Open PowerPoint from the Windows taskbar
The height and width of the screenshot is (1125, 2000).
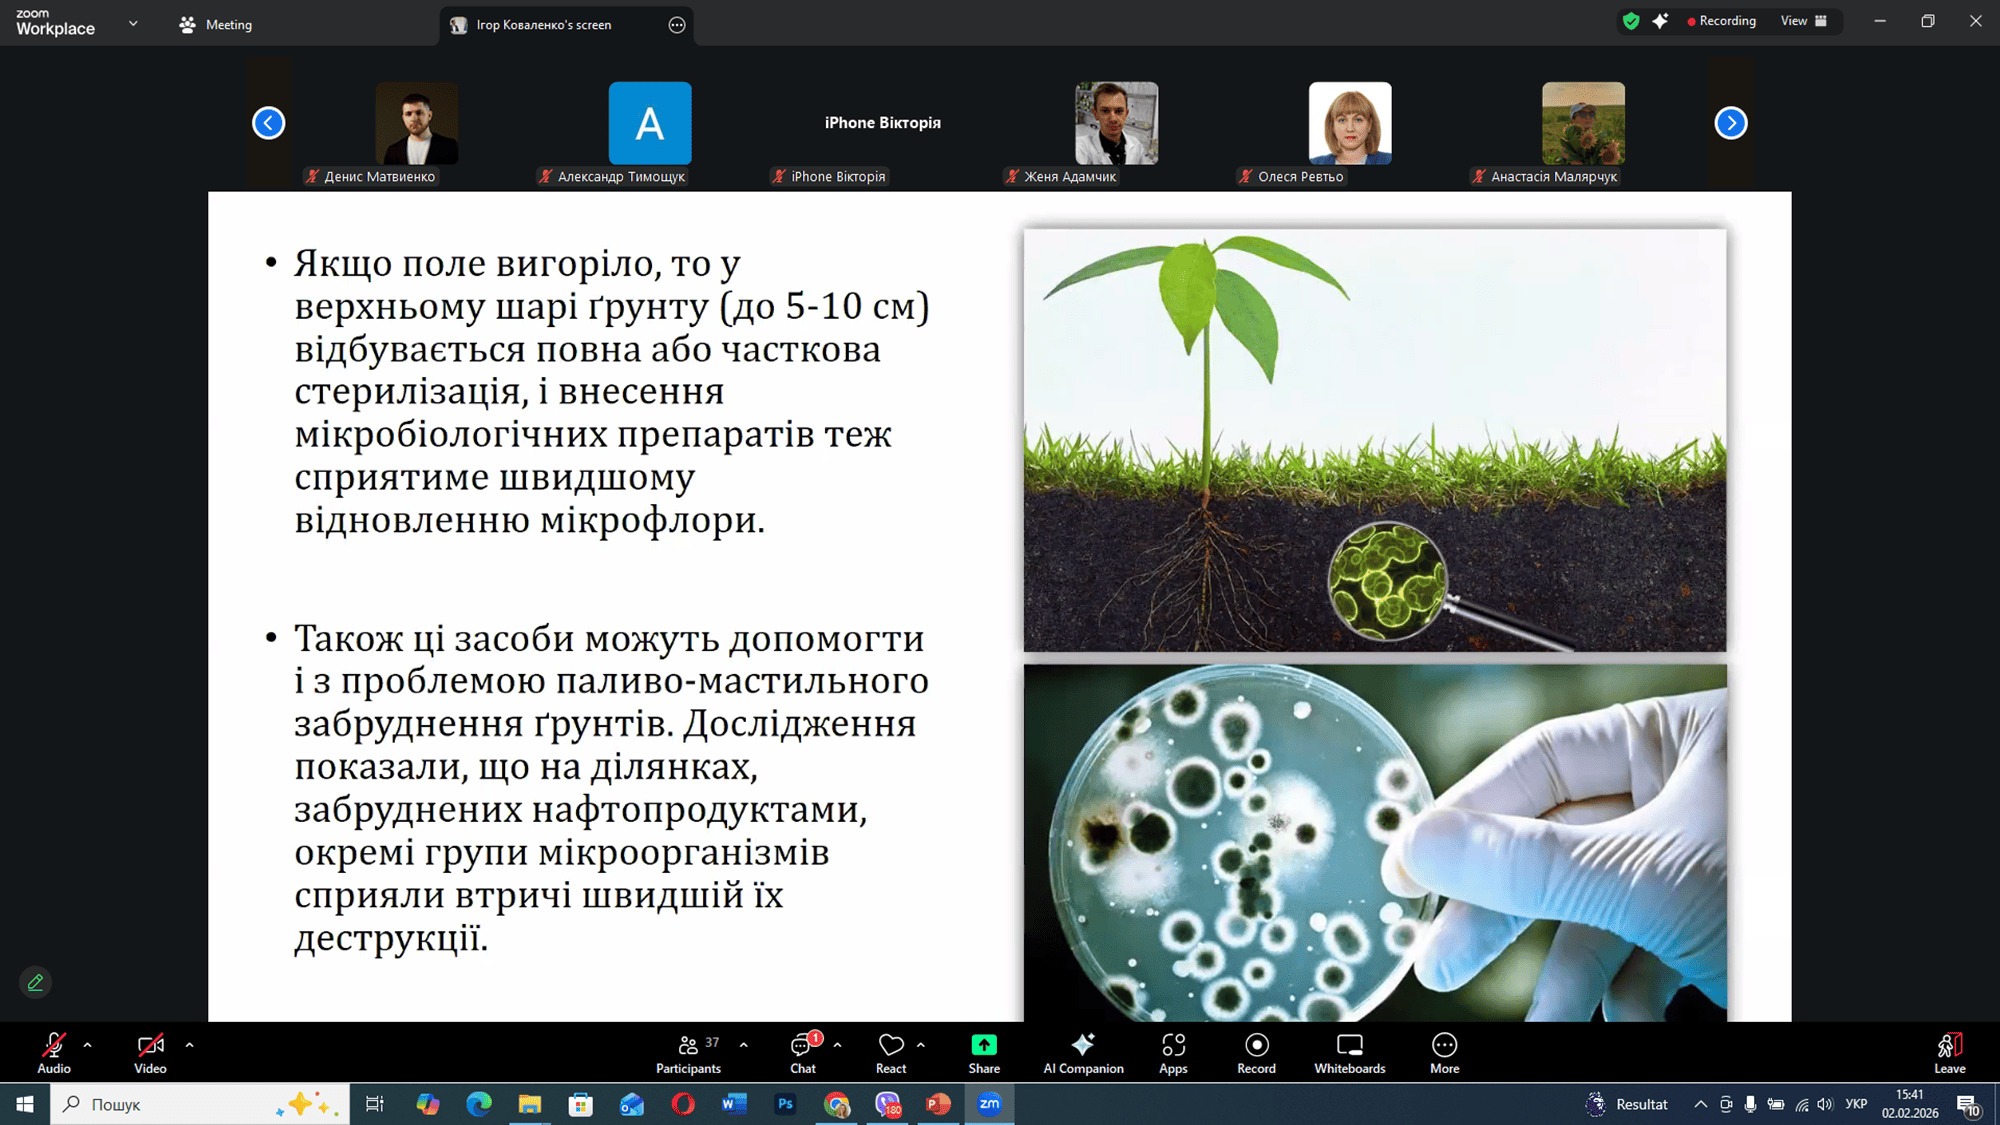tap(938, 1104)
